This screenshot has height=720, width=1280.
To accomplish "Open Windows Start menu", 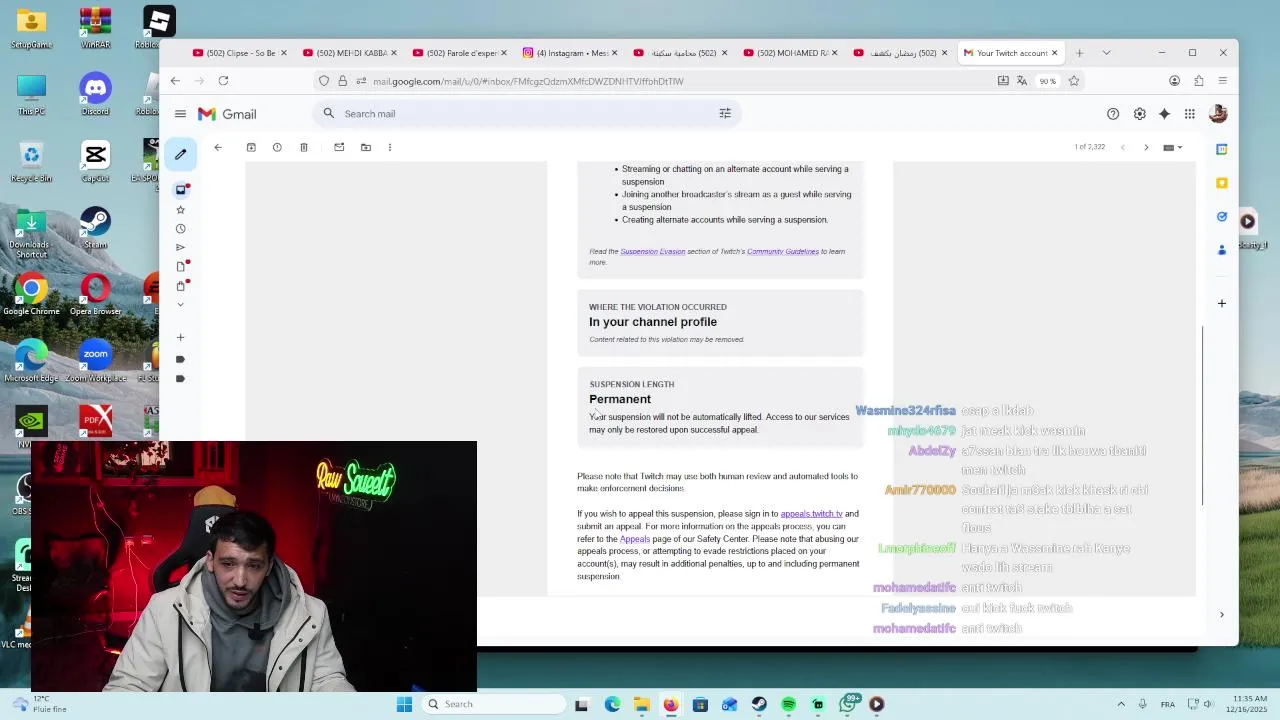I will click(x=404, y=704).
